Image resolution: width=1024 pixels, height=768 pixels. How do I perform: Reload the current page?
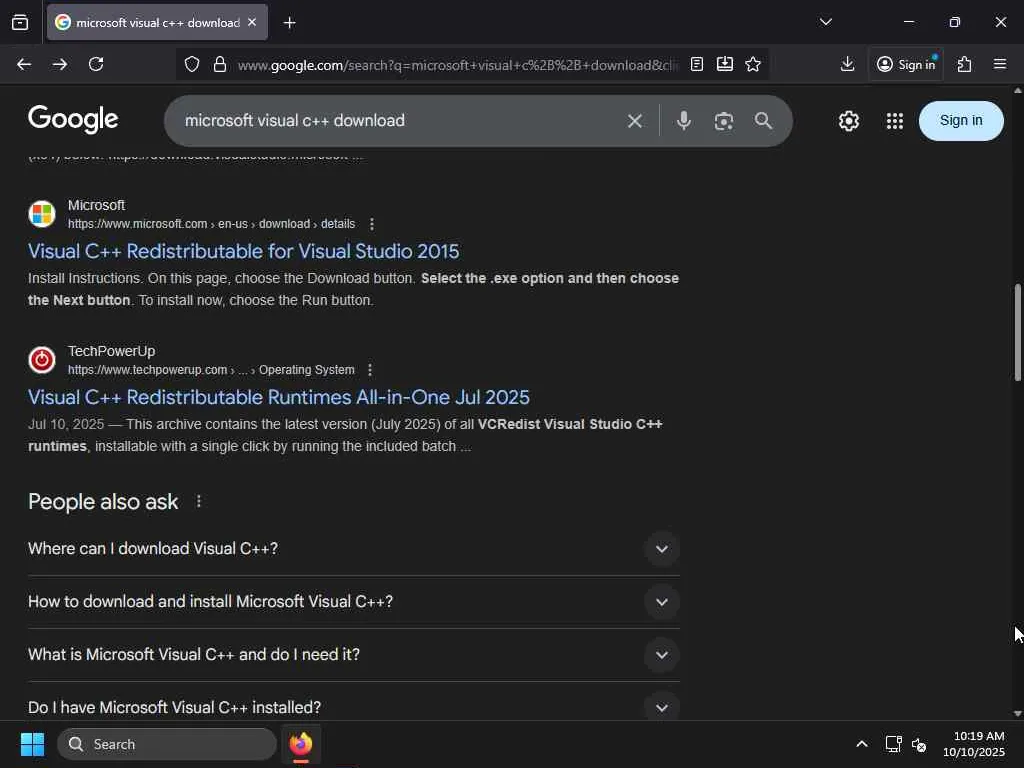96,64
